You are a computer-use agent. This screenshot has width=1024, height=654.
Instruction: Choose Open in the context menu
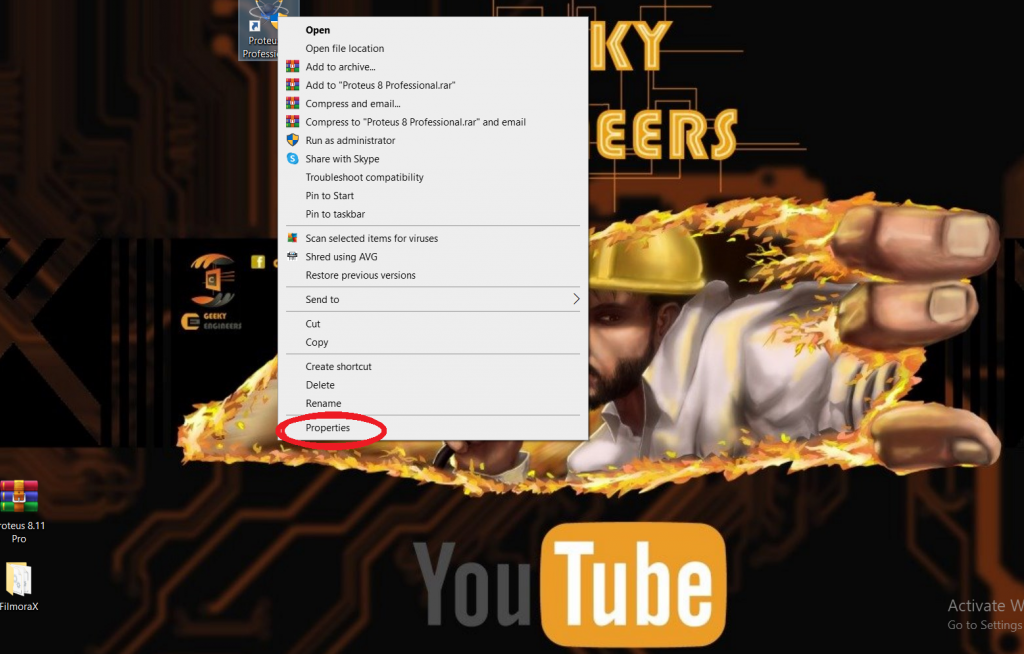[x=433, y=30]
